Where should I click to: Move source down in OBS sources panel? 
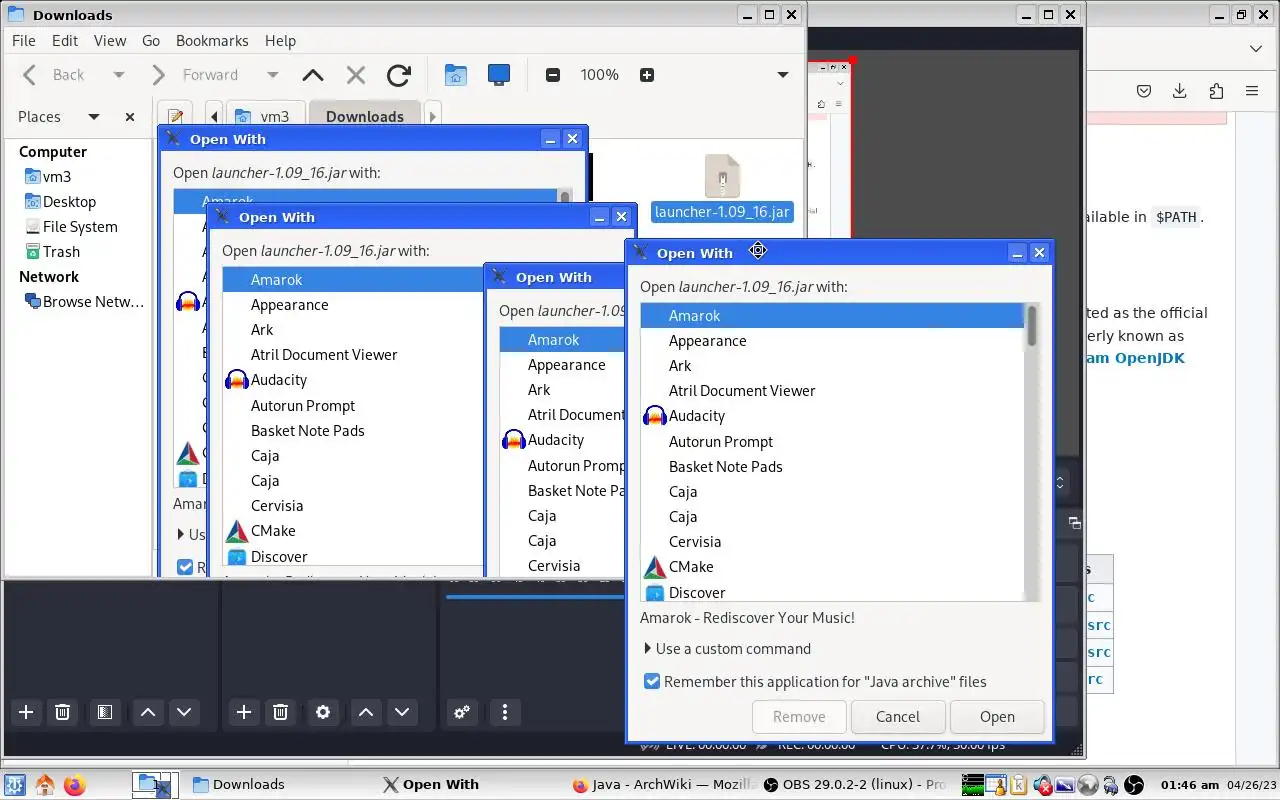402,712
